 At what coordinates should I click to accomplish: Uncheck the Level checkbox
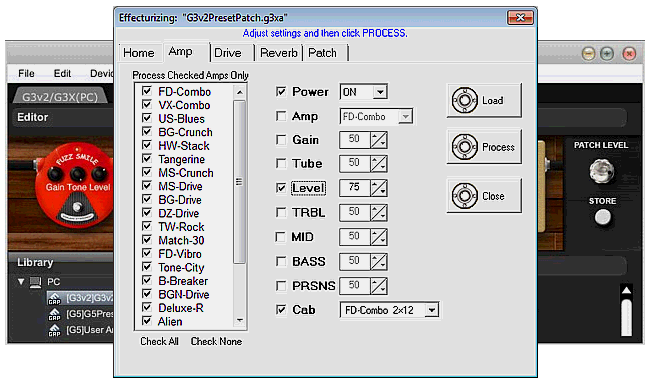281,188
